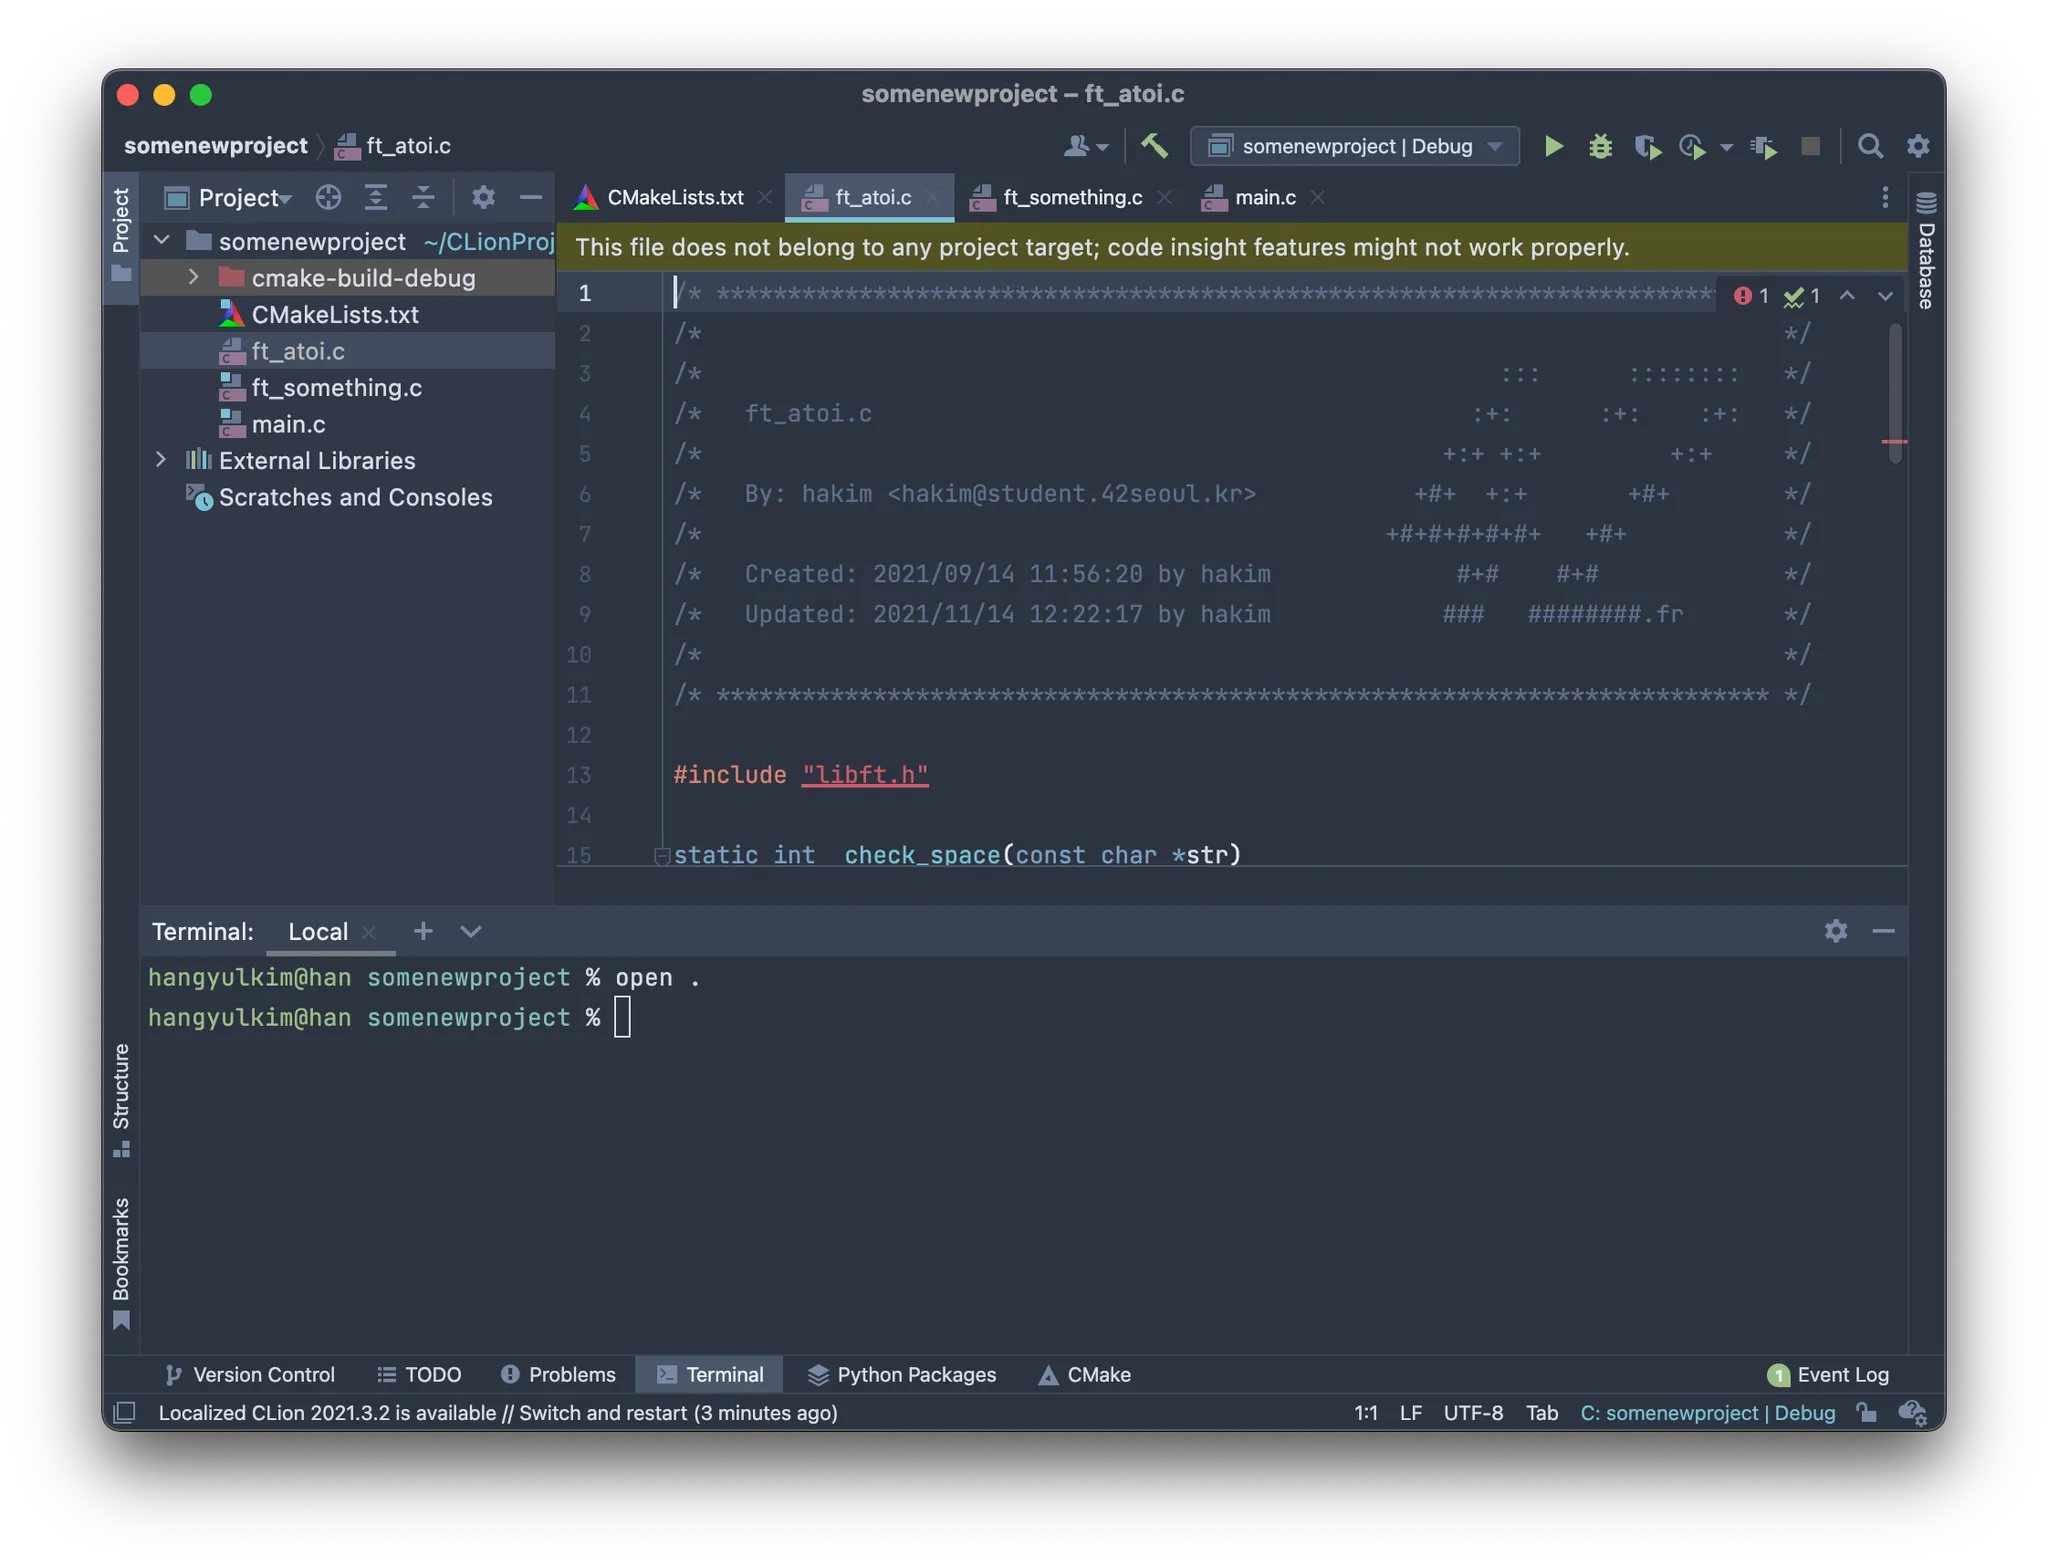Click Select Opened File crosshair icon
The width and height of the screenshot is (2048, 1566).
click(x=328, y=197)
